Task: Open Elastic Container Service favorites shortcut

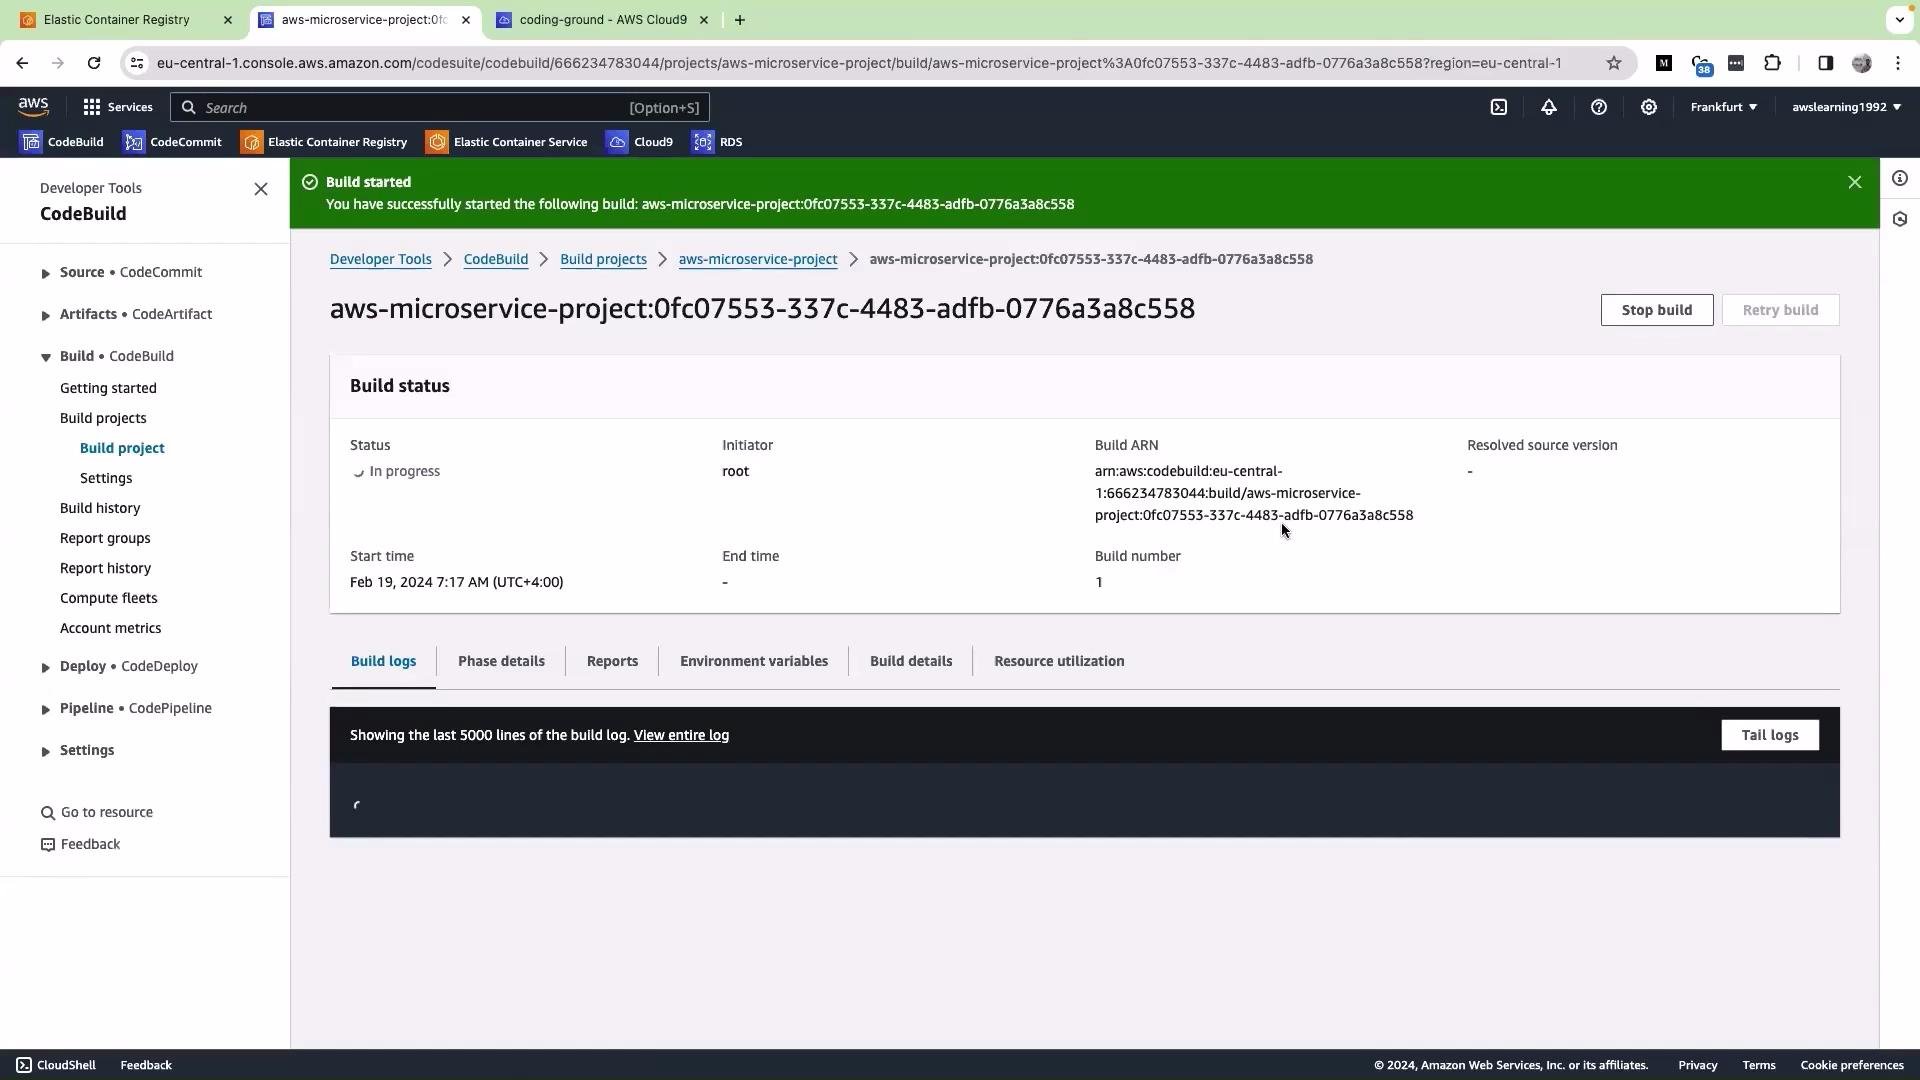Action: point(507,142)
